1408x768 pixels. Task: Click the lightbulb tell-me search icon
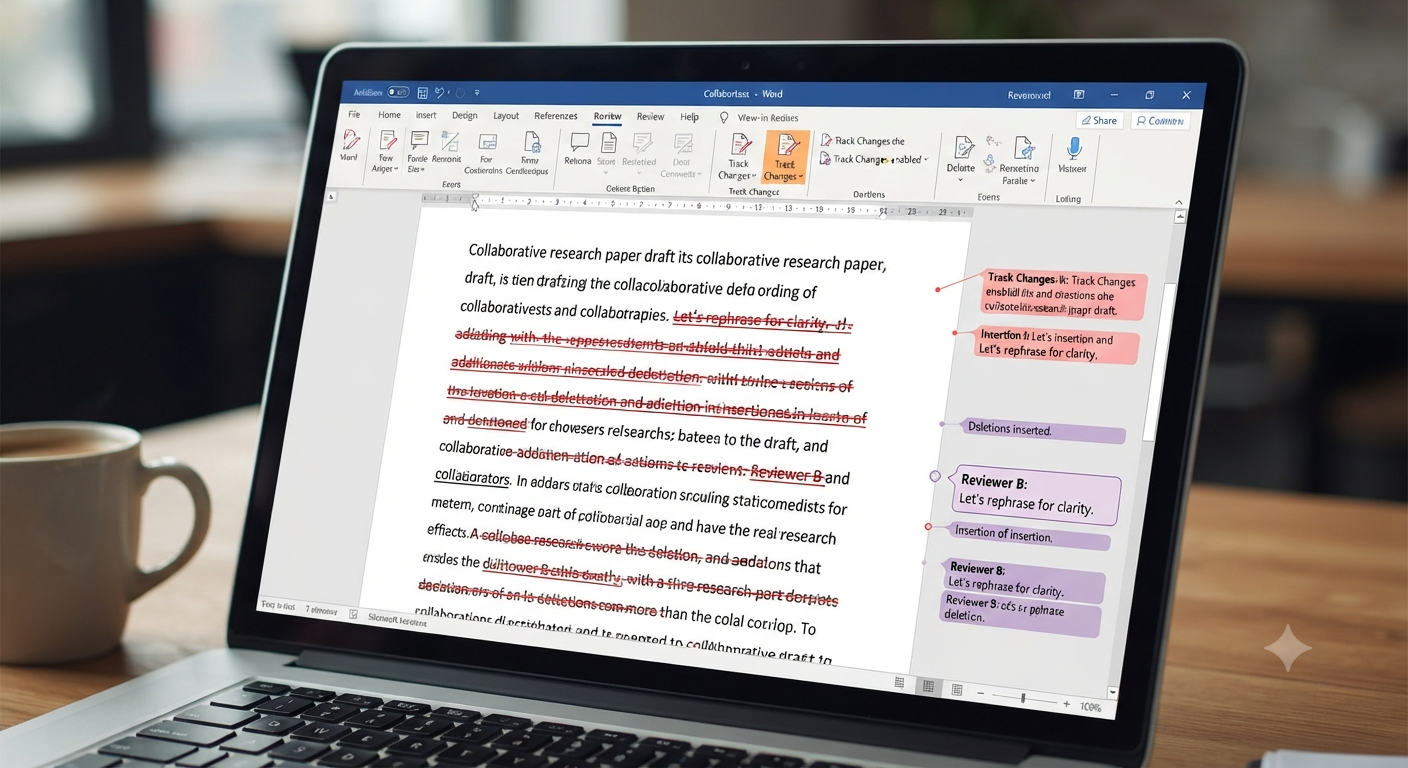(724, 118)
